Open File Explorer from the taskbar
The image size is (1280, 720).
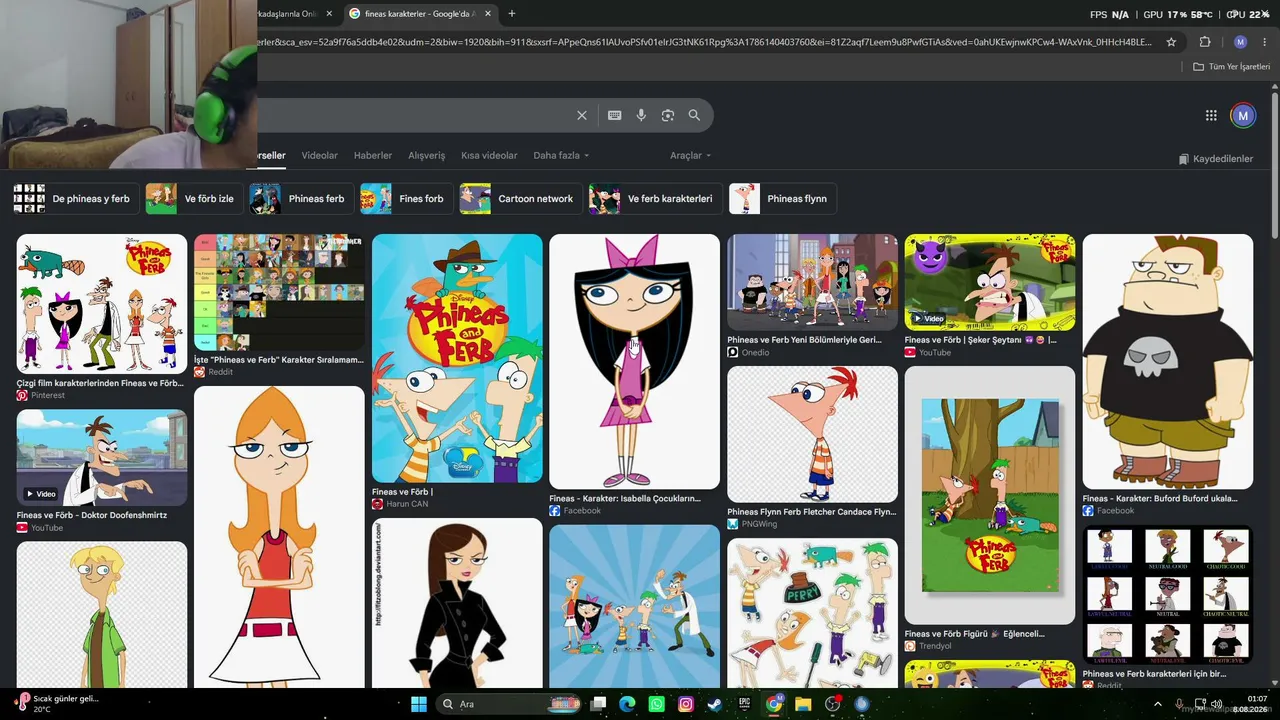[x=803, y=704]
